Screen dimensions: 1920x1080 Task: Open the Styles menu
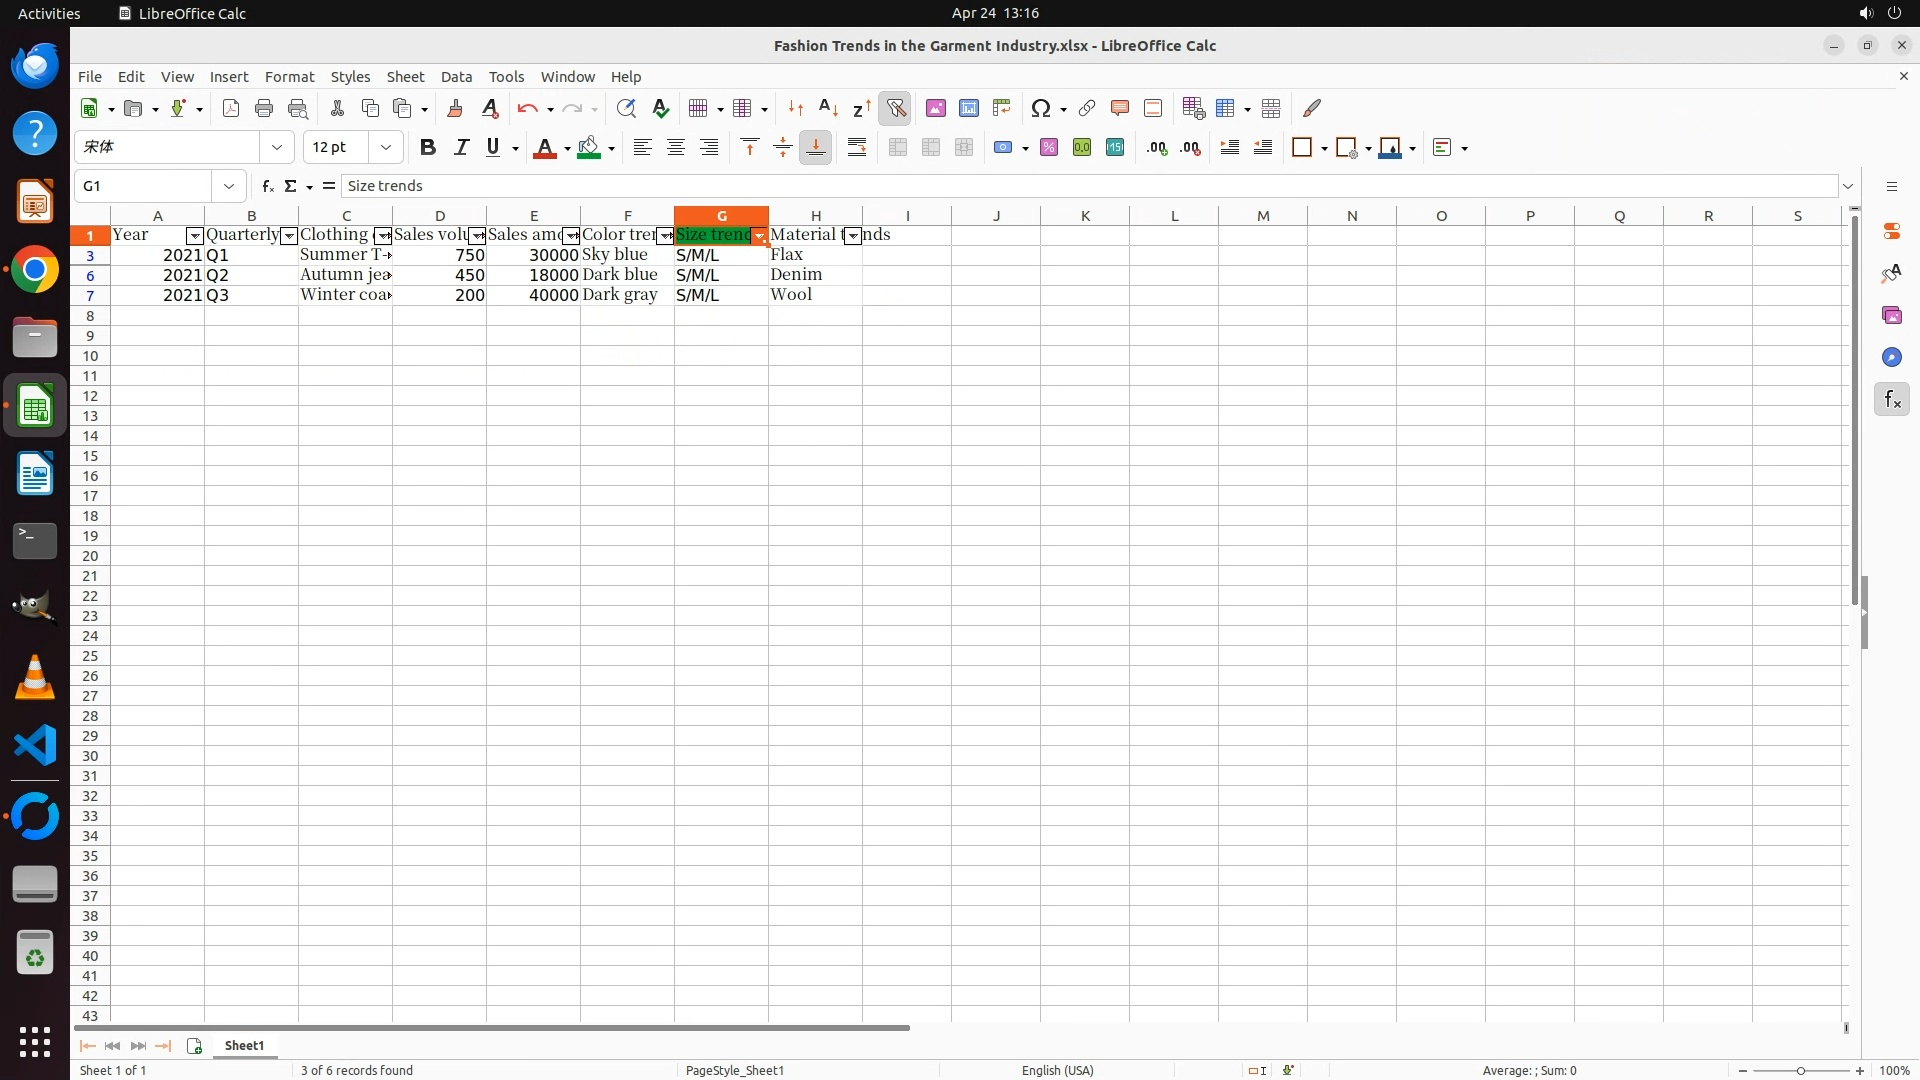click(350, 77)
